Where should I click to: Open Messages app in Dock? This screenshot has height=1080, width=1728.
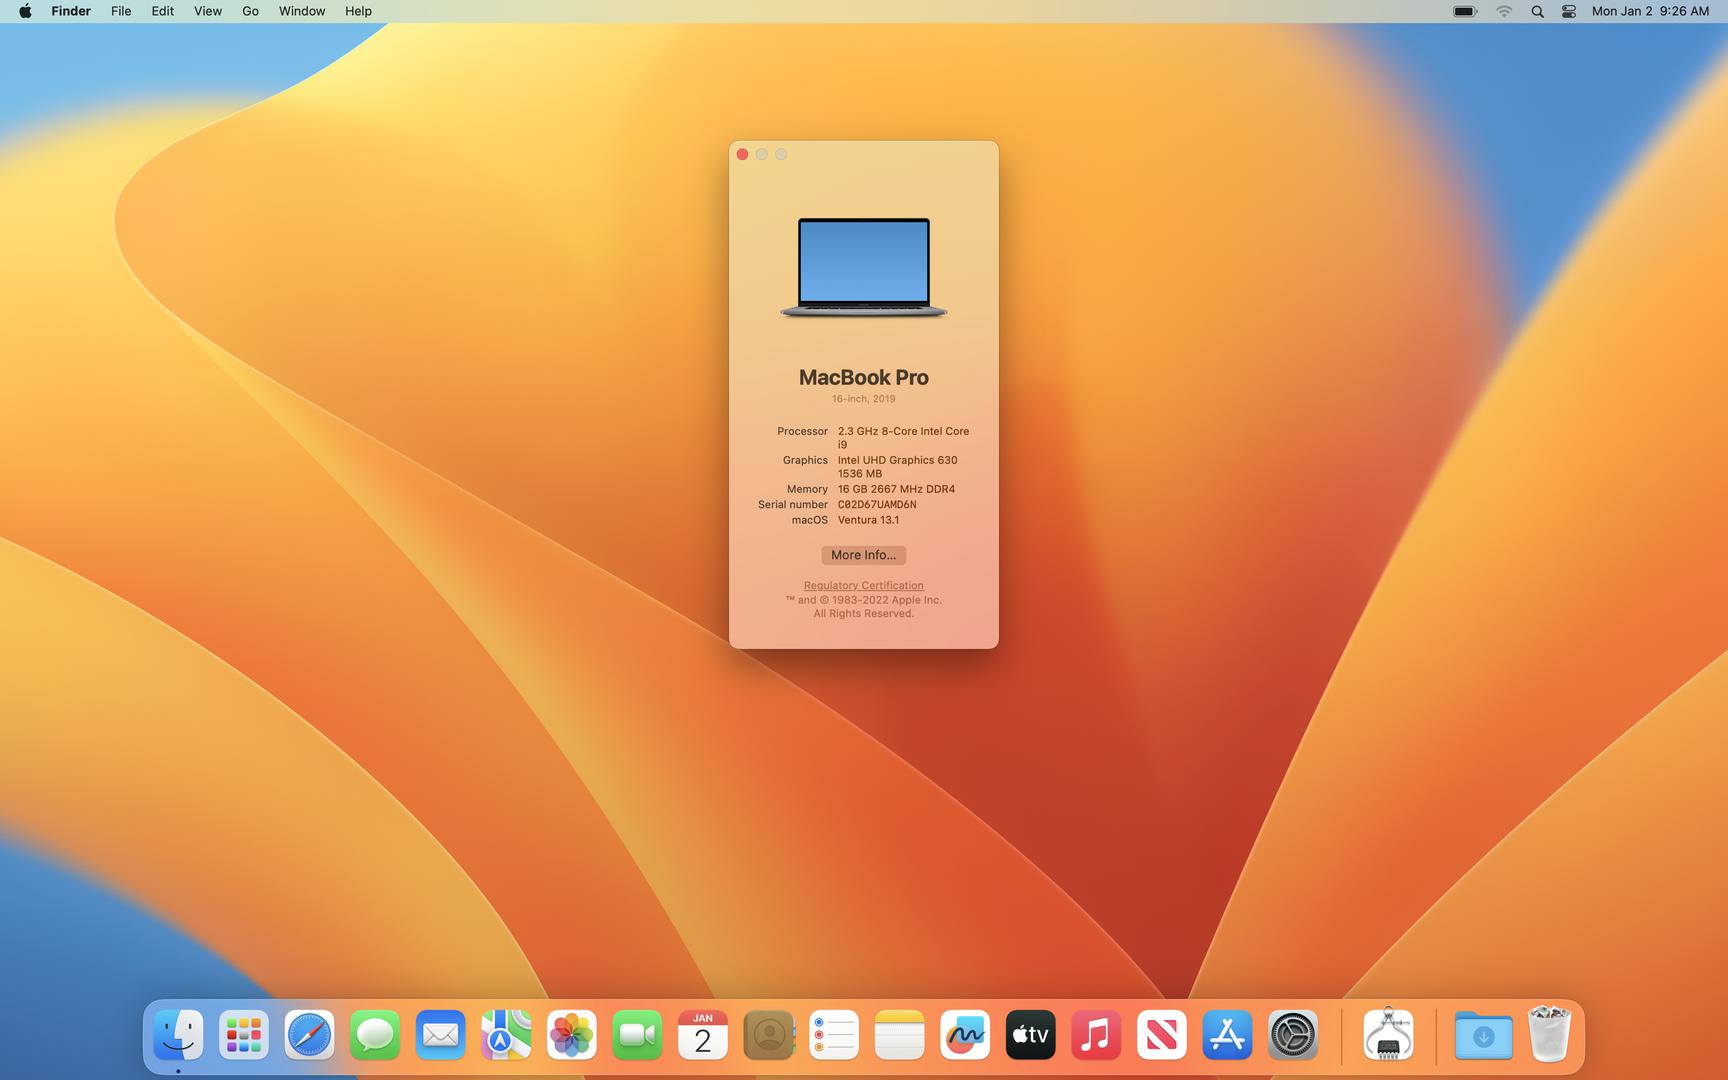point(375,1035)
